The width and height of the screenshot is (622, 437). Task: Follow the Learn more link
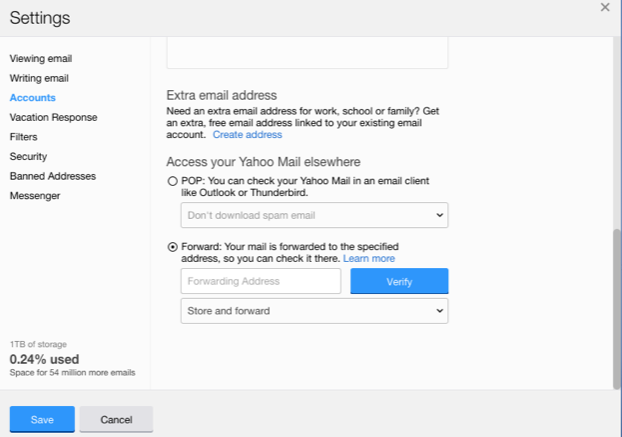click(x=369, y=259)
